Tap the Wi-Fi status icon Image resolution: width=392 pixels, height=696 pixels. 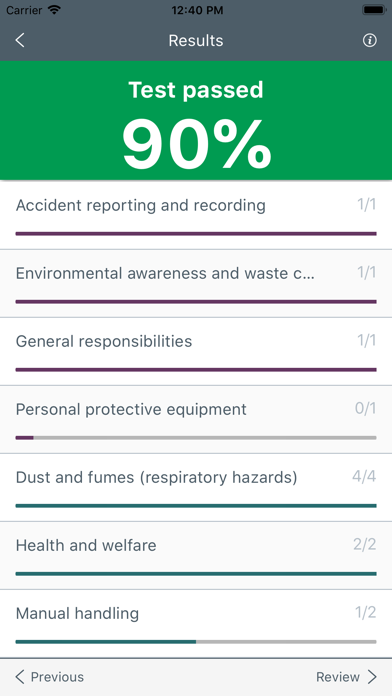[x=55, y=10]
